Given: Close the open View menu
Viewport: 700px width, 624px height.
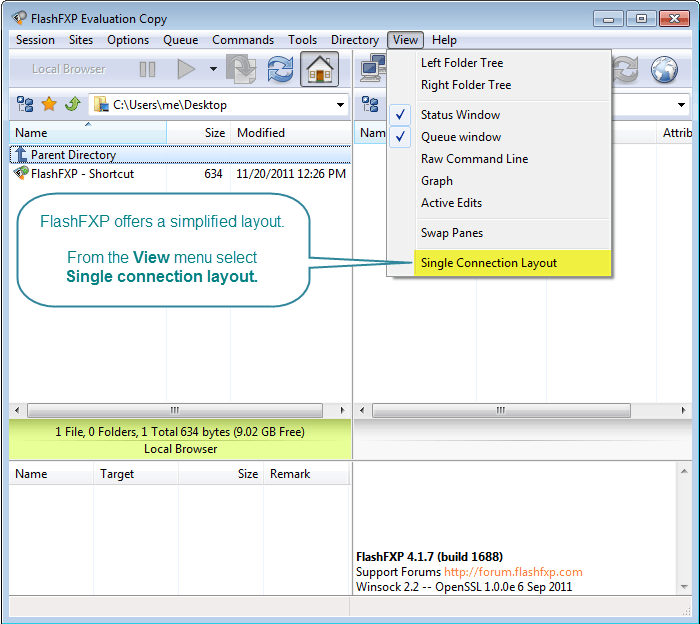Looking at the screenshot, I should [405, 40].
